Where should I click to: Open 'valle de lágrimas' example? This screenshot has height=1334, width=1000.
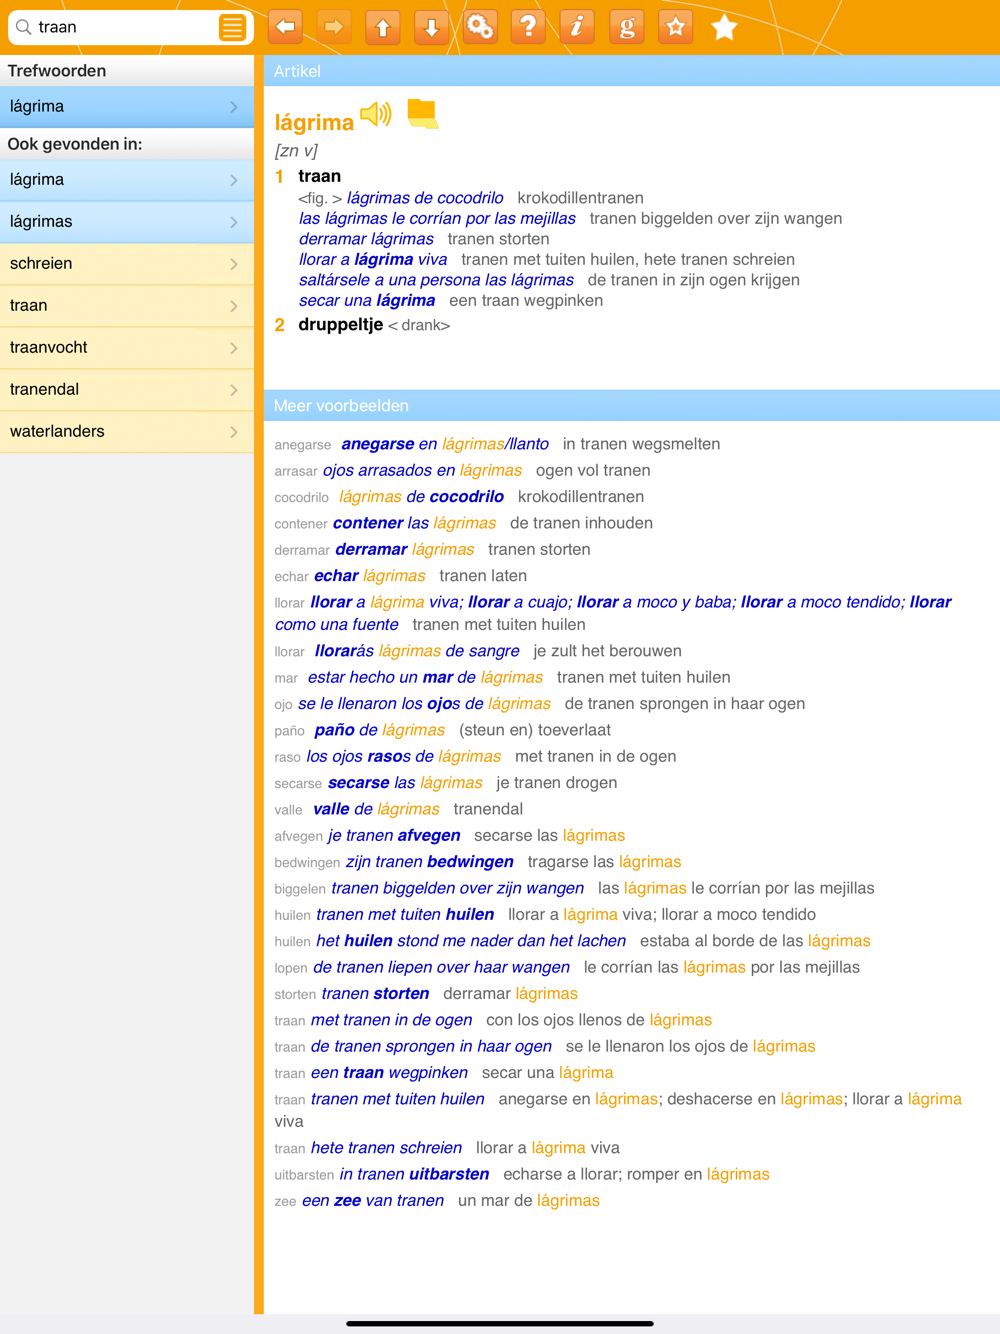pos(376,809)
